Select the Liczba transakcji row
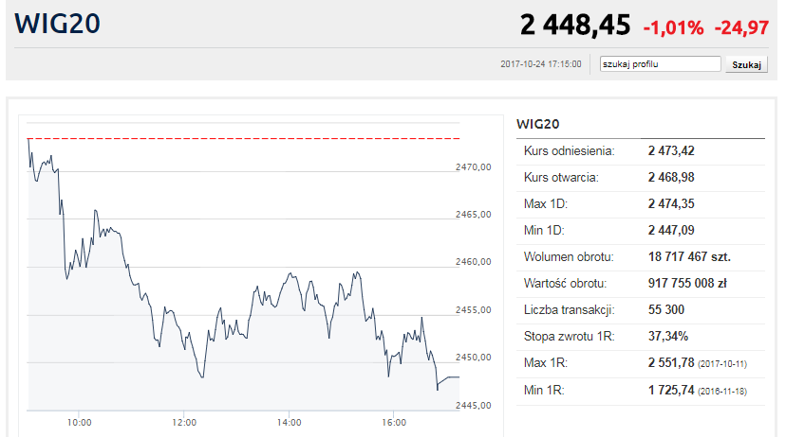The width and height of the screenshot is (786, 437). 640,310
